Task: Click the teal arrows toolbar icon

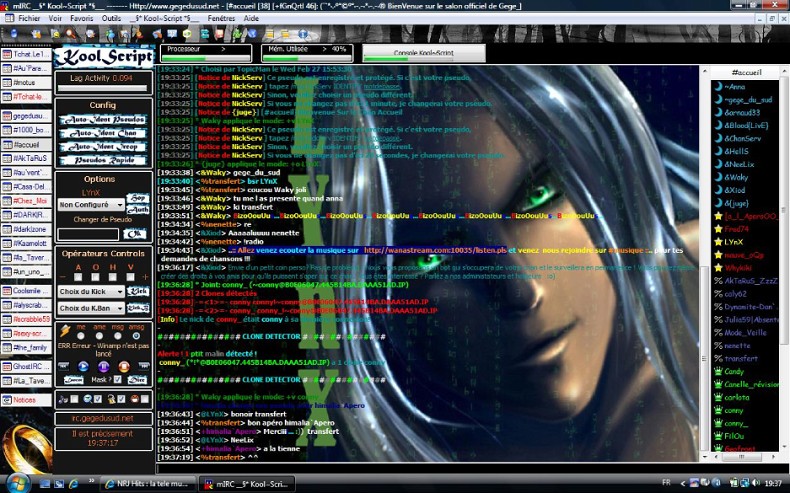Action: point(205,34)
